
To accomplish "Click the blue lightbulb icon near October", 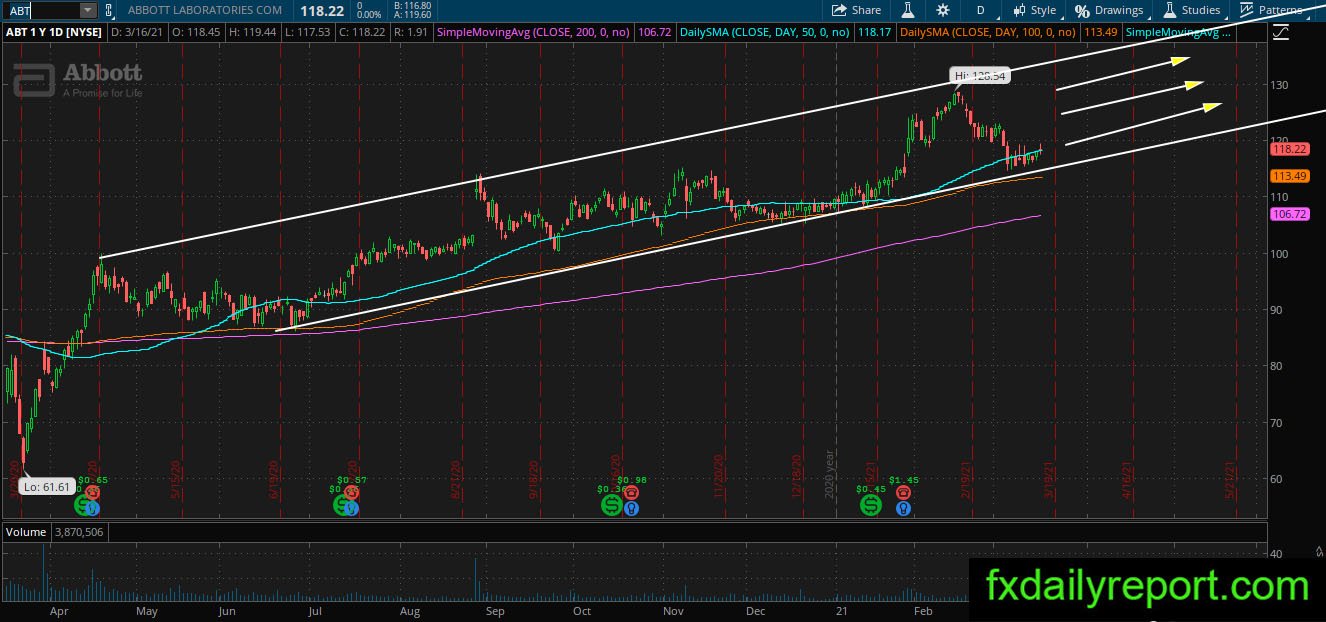I will point(631,508).
